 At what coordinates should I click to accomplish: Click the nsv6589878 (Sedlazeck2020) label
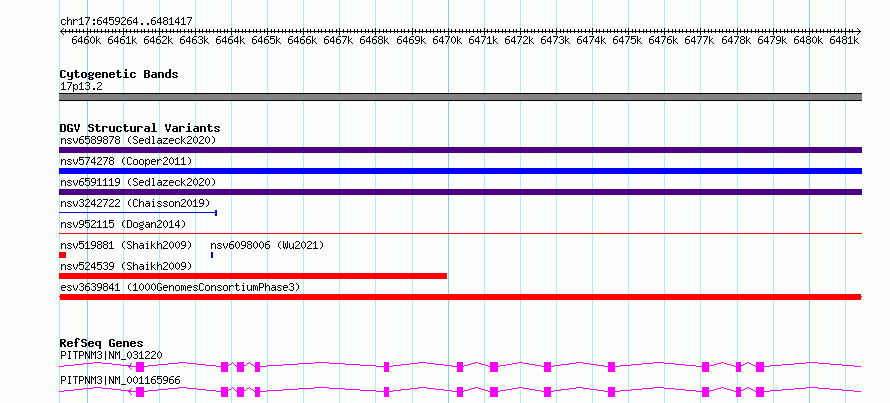coord(138,140)
